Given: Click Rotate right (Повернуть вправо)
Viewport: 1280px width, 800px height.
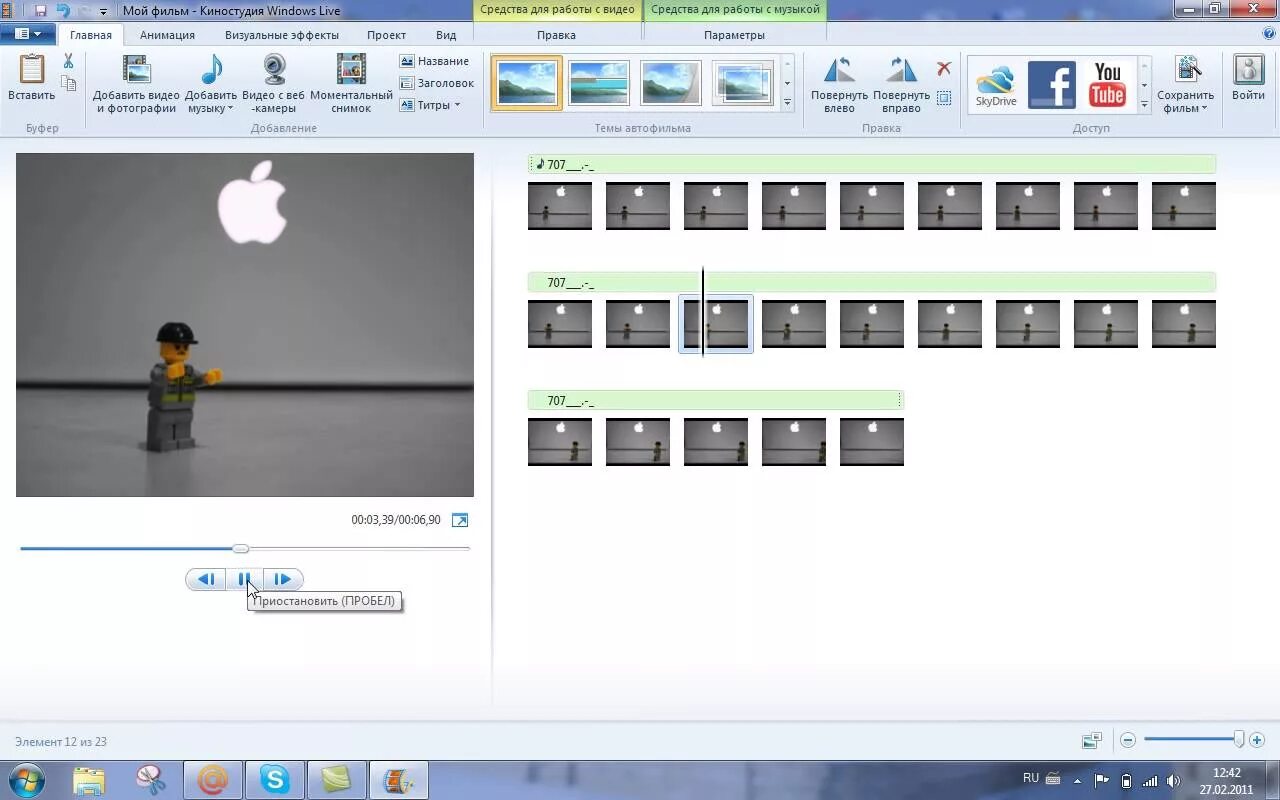Looking at the screenshot, I should [901, 84].
